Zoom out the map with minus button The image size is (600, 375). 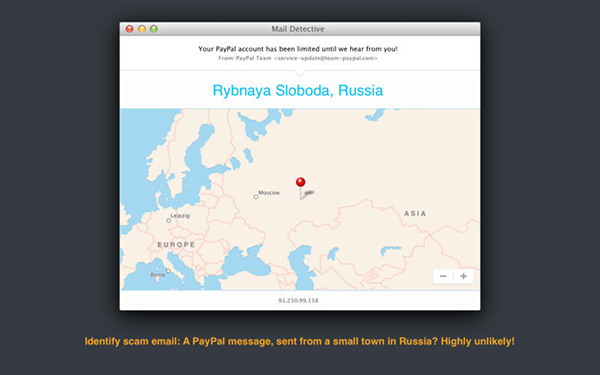443,276
